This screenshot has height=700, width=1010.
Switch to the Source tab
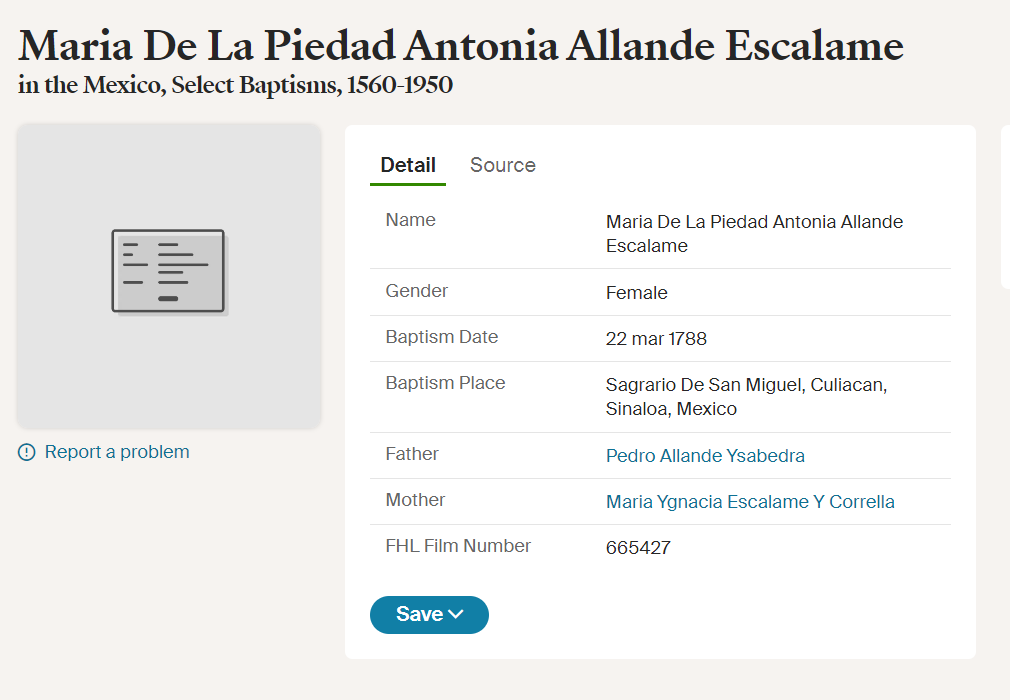tap(503, 165)
